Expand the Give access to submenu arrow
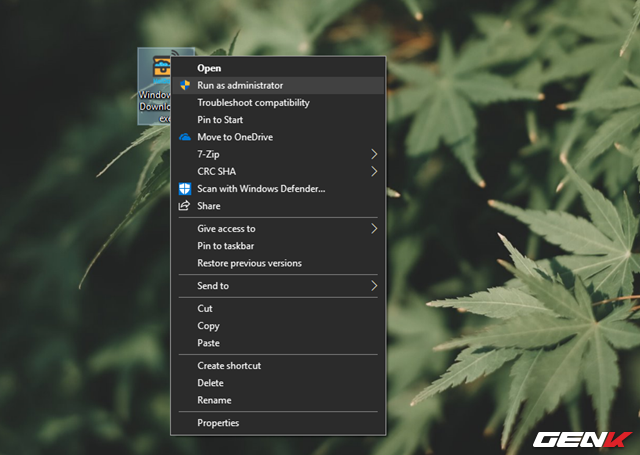Viewport: 640px width, 455px height. pyautogui.click(x=374, y=229)
